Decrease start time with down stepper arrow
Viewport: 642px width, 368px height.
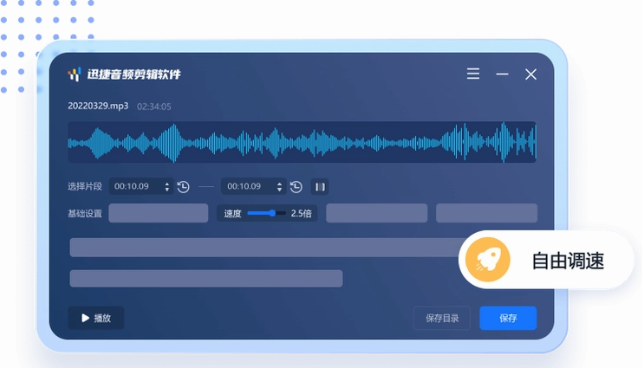167,190
